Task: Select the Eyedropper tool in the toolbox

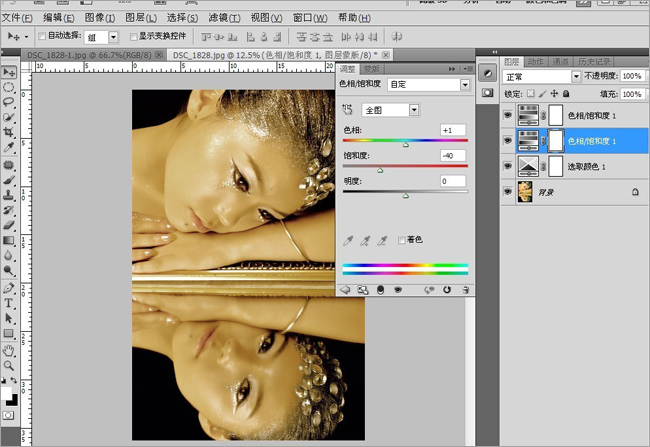Action: (9, 147)
